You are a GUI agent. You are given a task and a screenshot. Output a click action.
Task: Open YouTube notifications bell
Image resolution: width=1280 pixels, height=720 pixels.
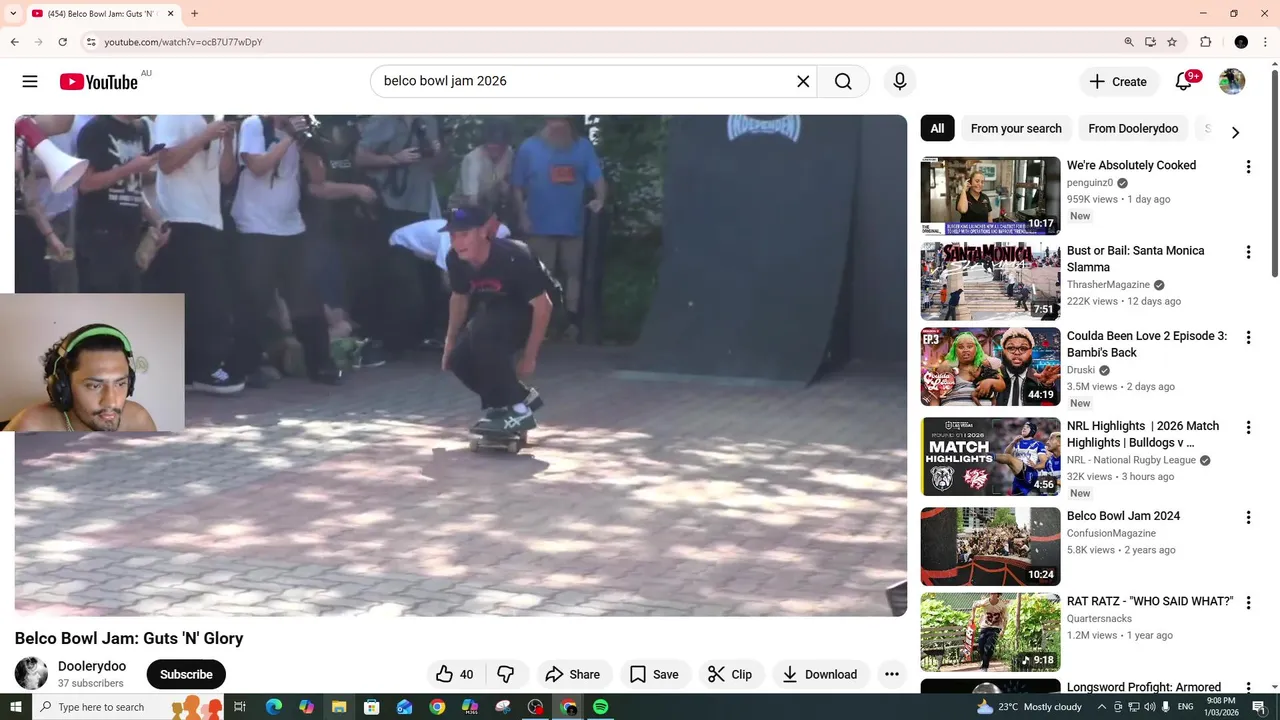click(x=1184, y=82)
